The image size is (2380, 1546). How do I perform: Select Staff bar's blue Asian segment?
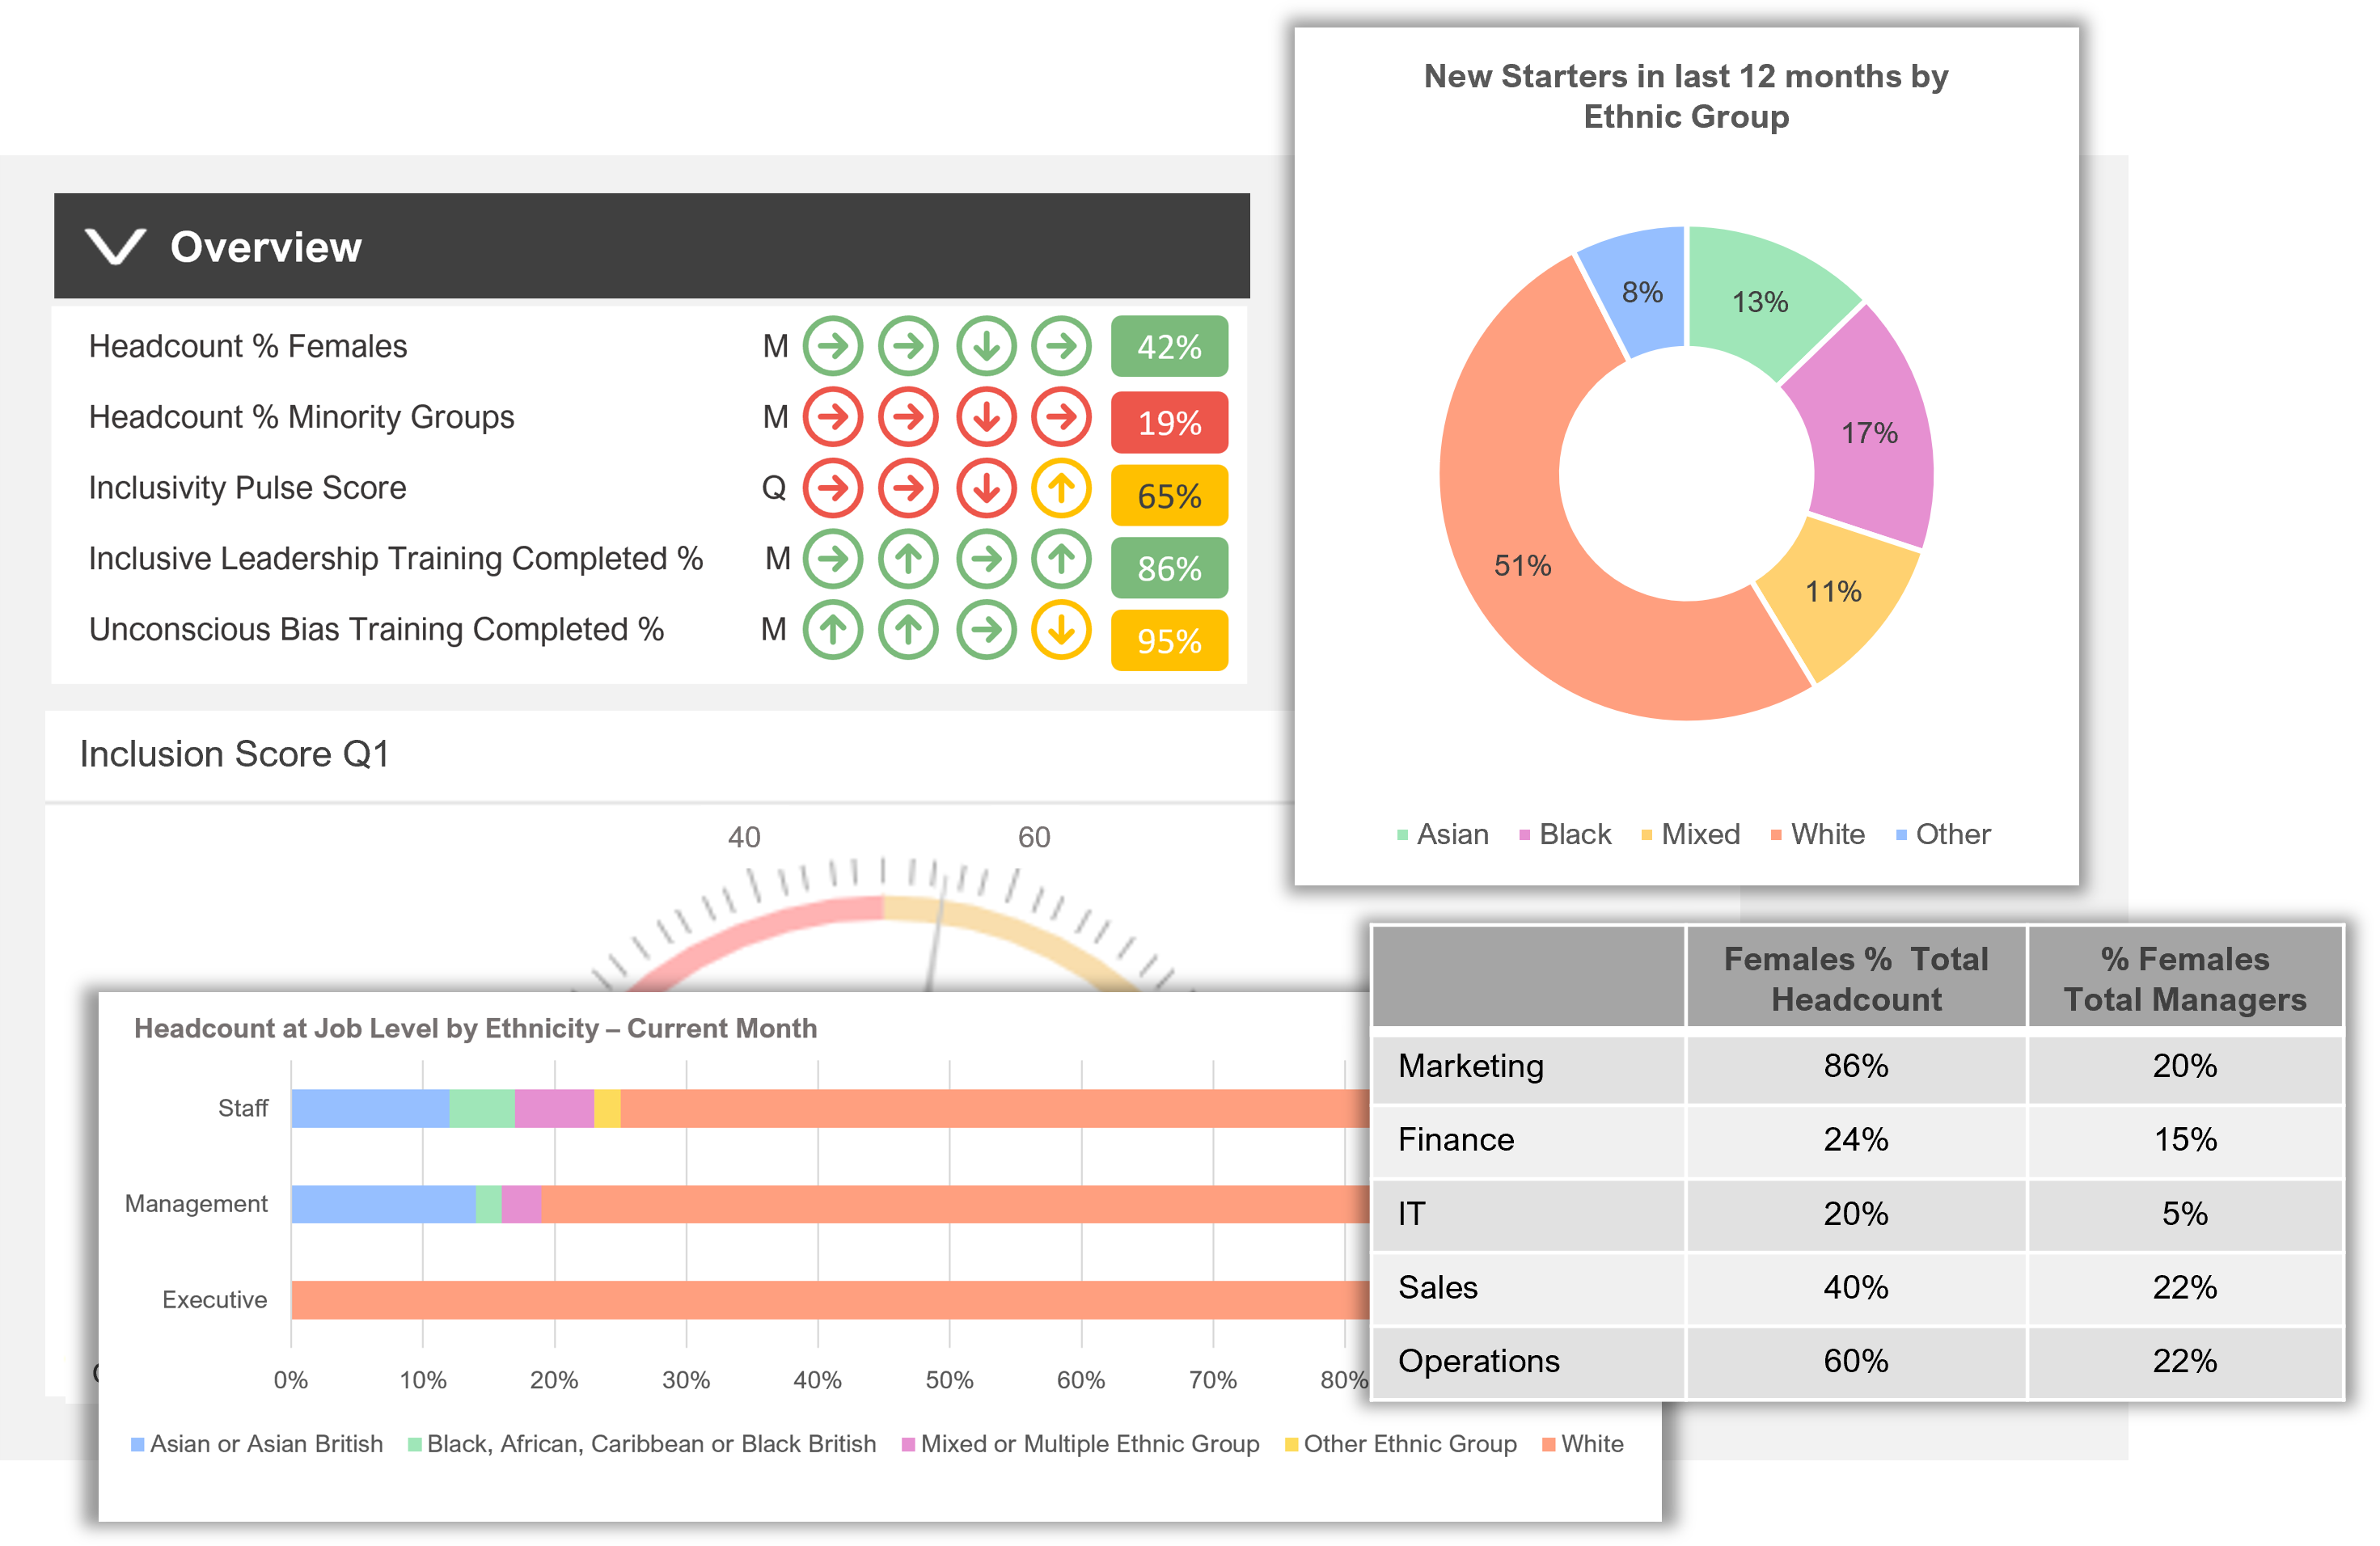click(370, 1108)
